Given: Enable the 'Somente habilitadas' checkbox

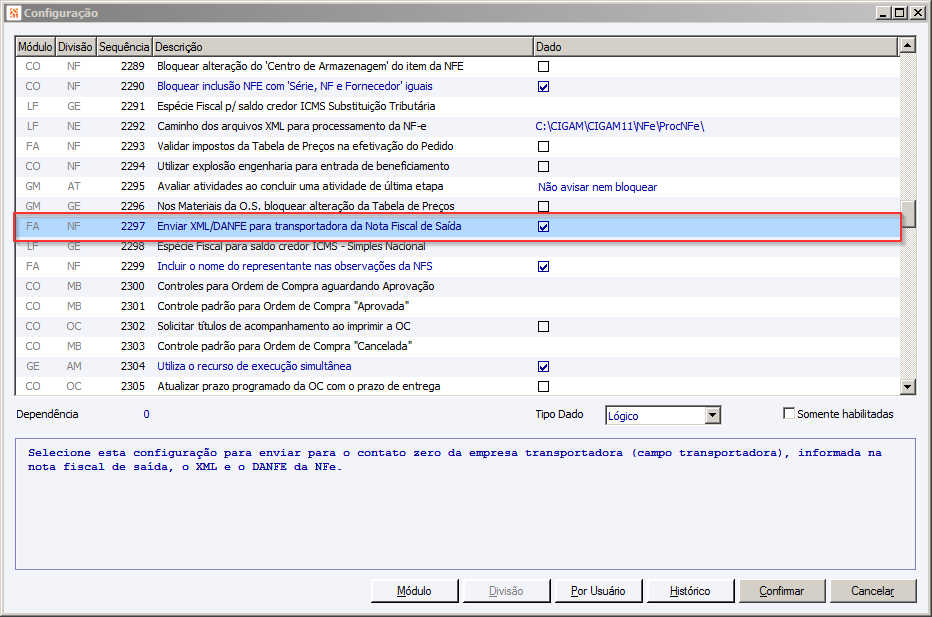Looking at the screenshot, I should (x=789, y=413).
